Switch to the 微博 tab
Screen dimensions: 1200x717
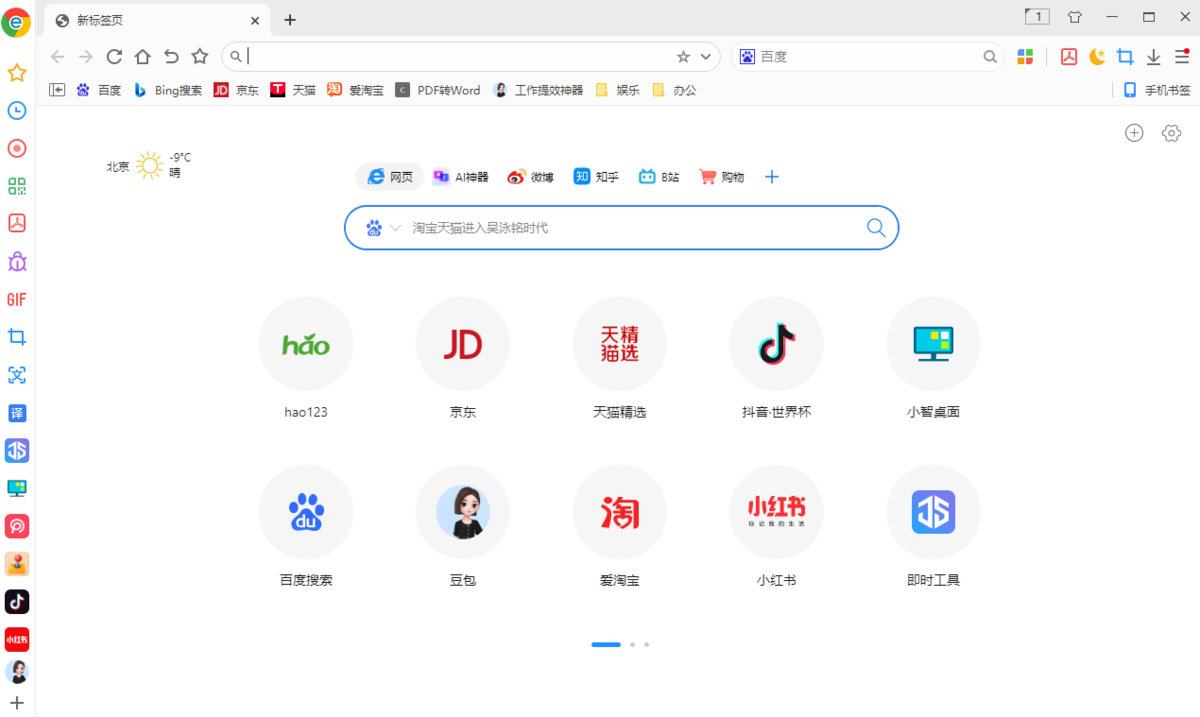point(531,176)
